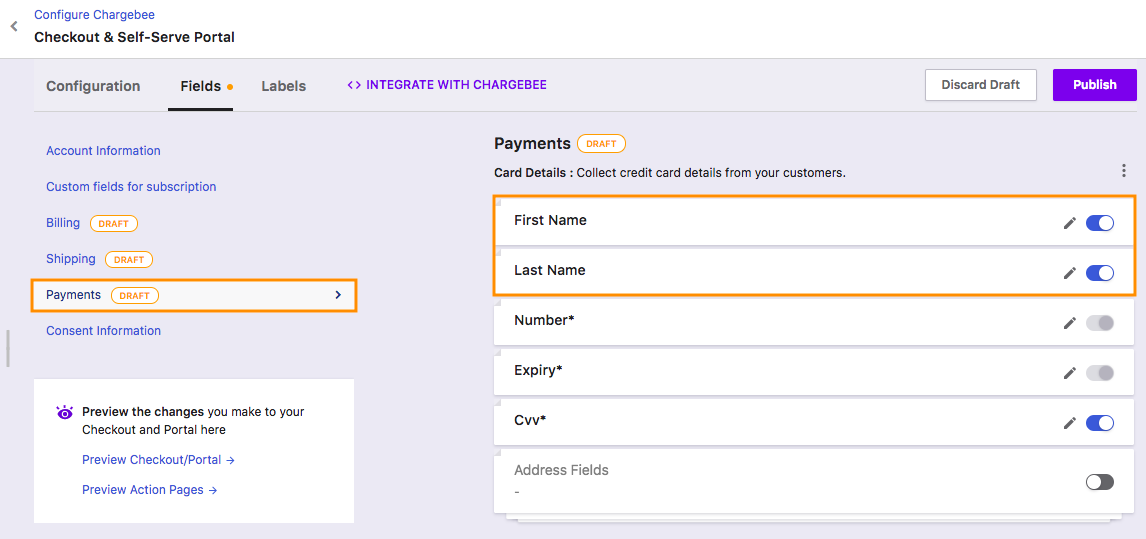Select Account Information in the sidebar
Screen dimensions: 1146x539
point(103,151)
